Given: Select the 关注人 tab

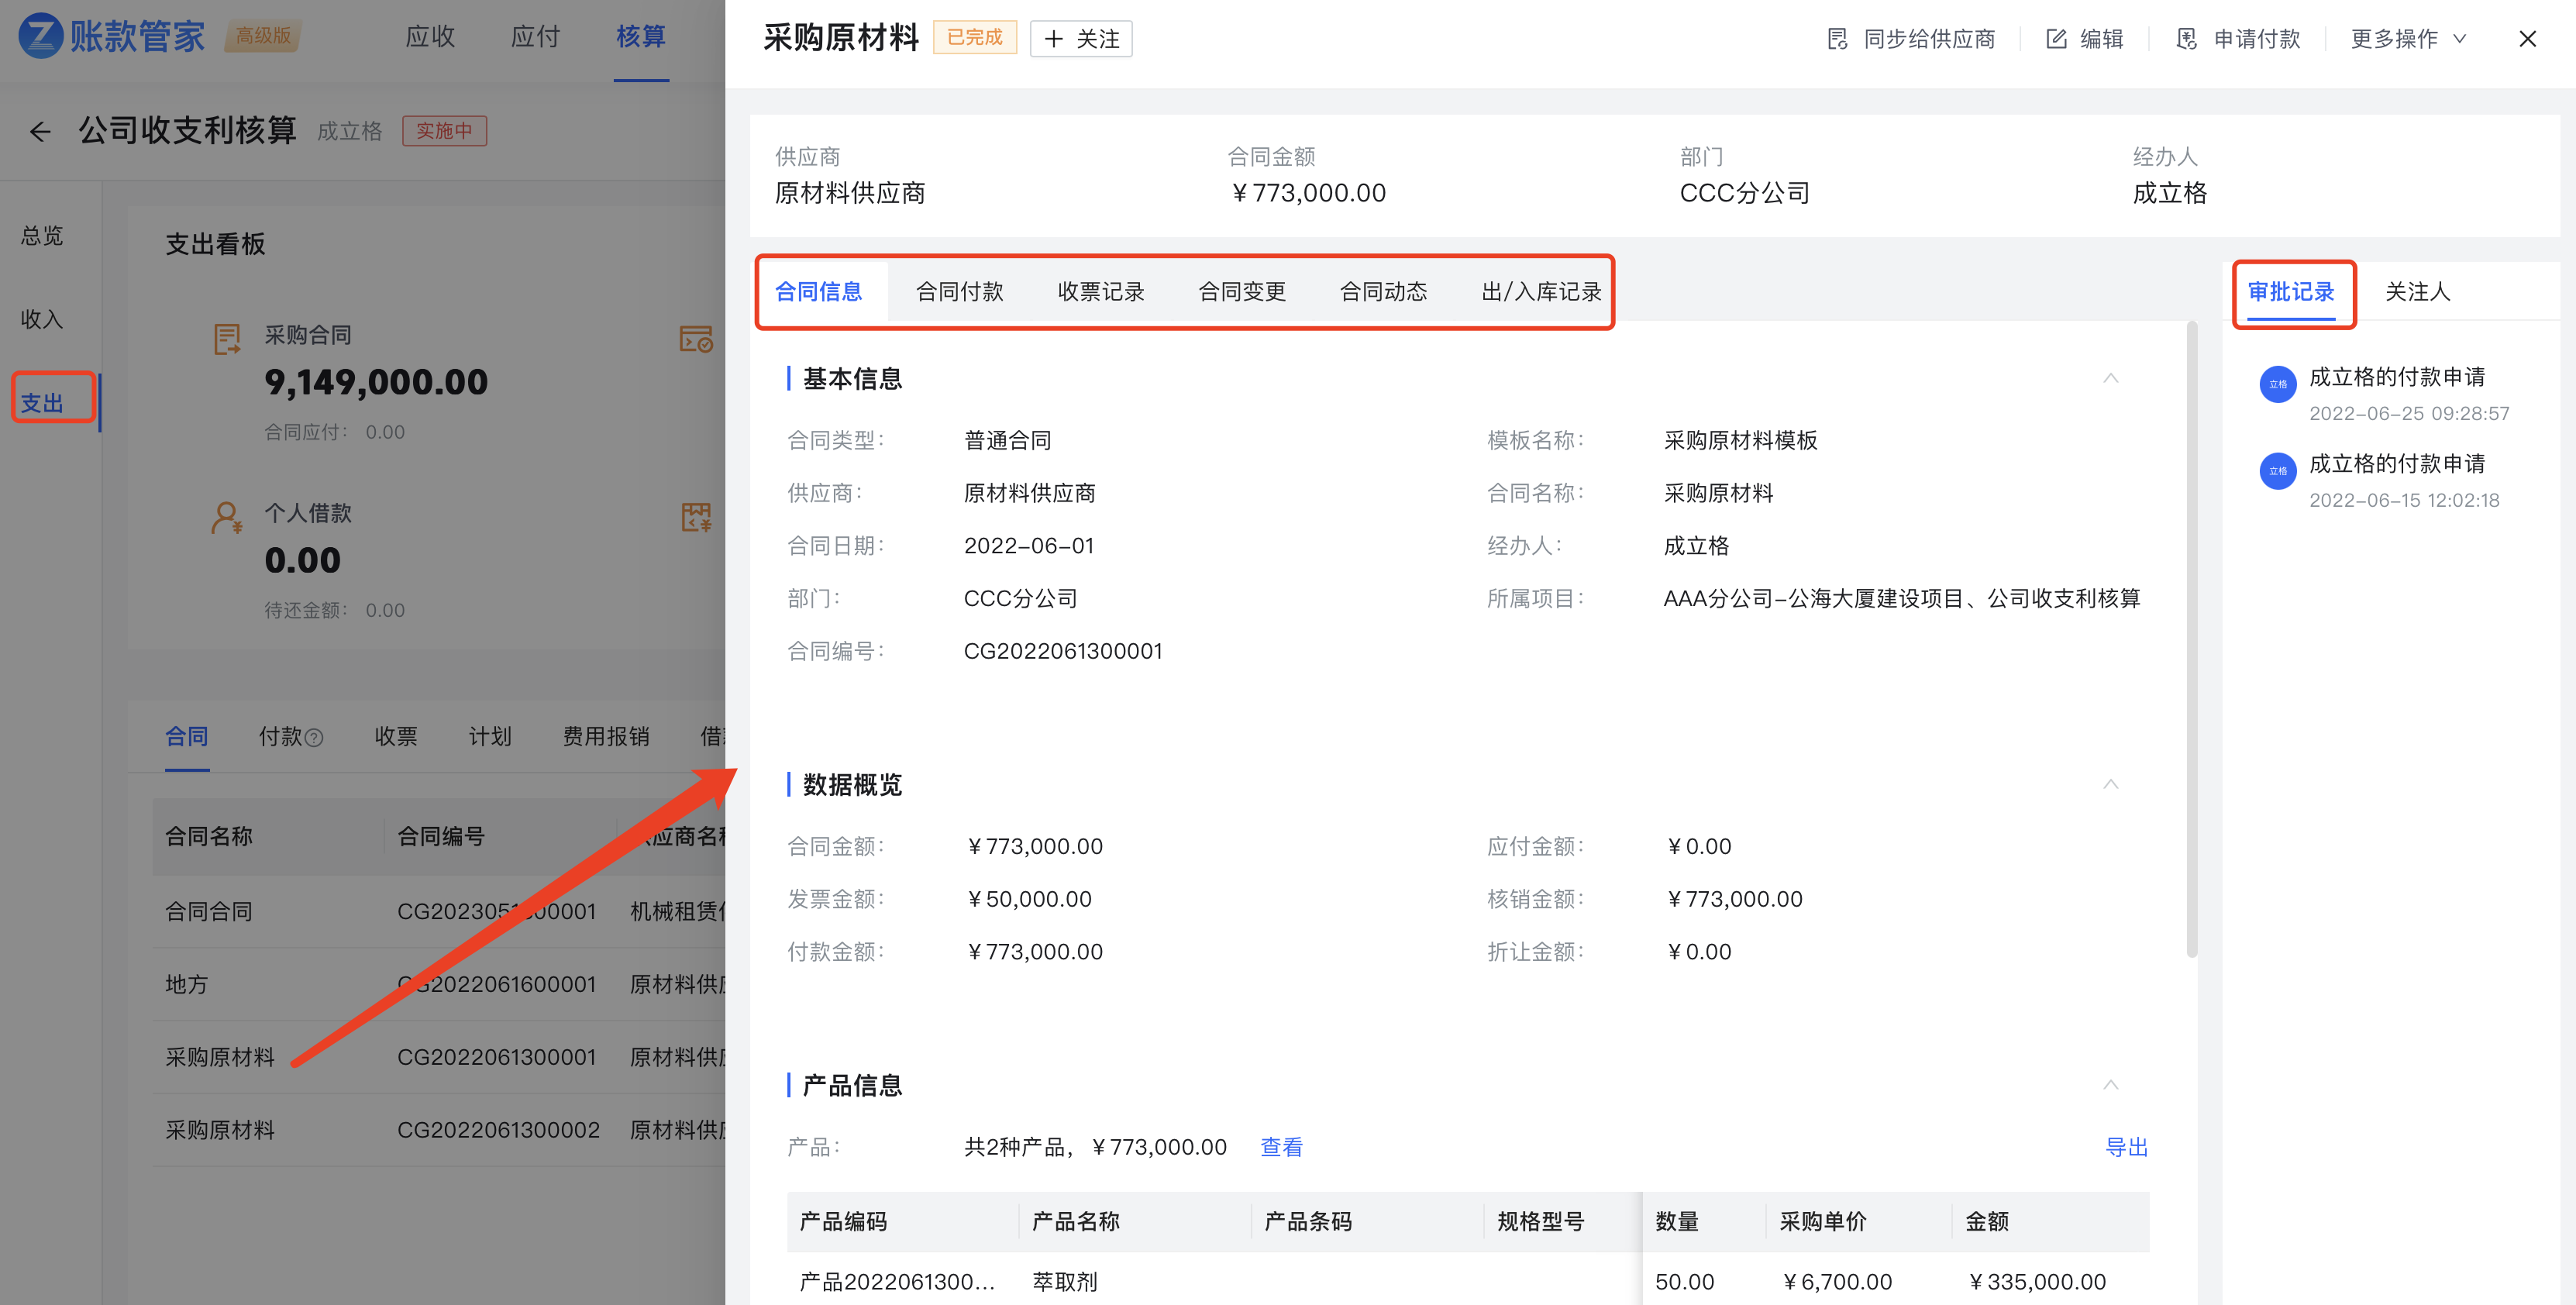Looking at the screenshot, I should pyautogui.click(x=2417, y=292).
